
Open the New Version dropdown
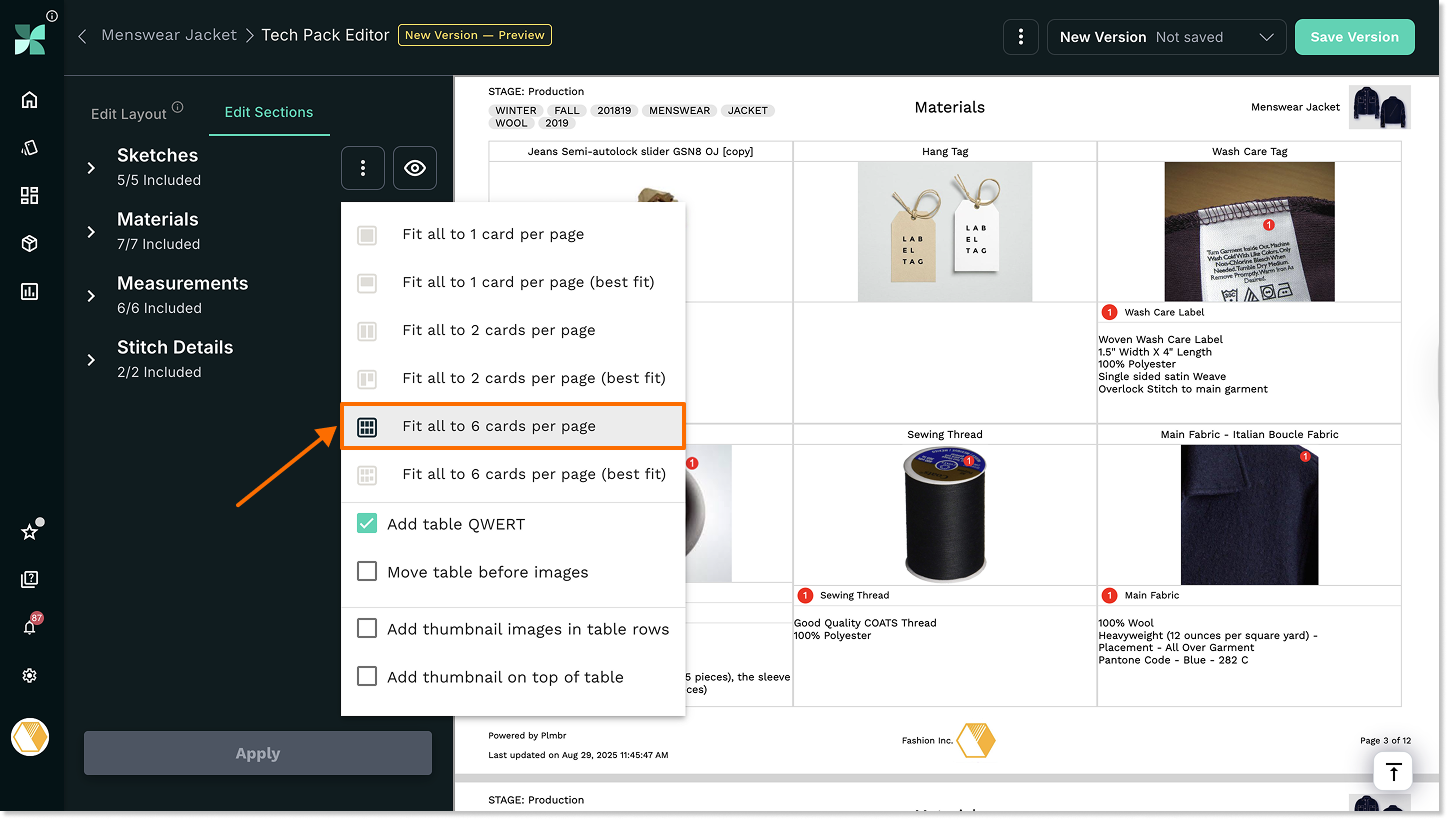(1166, 37)
